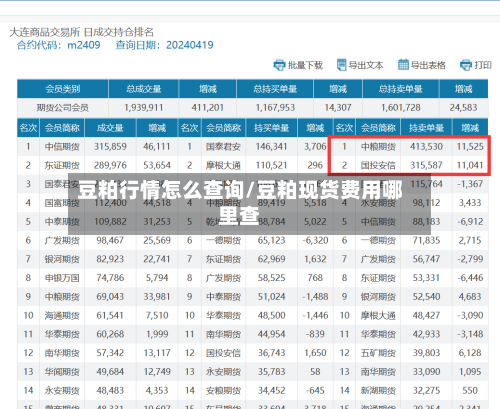
Task: Click the 批量下载 batch download icon
Action: (x=279, y=65)
